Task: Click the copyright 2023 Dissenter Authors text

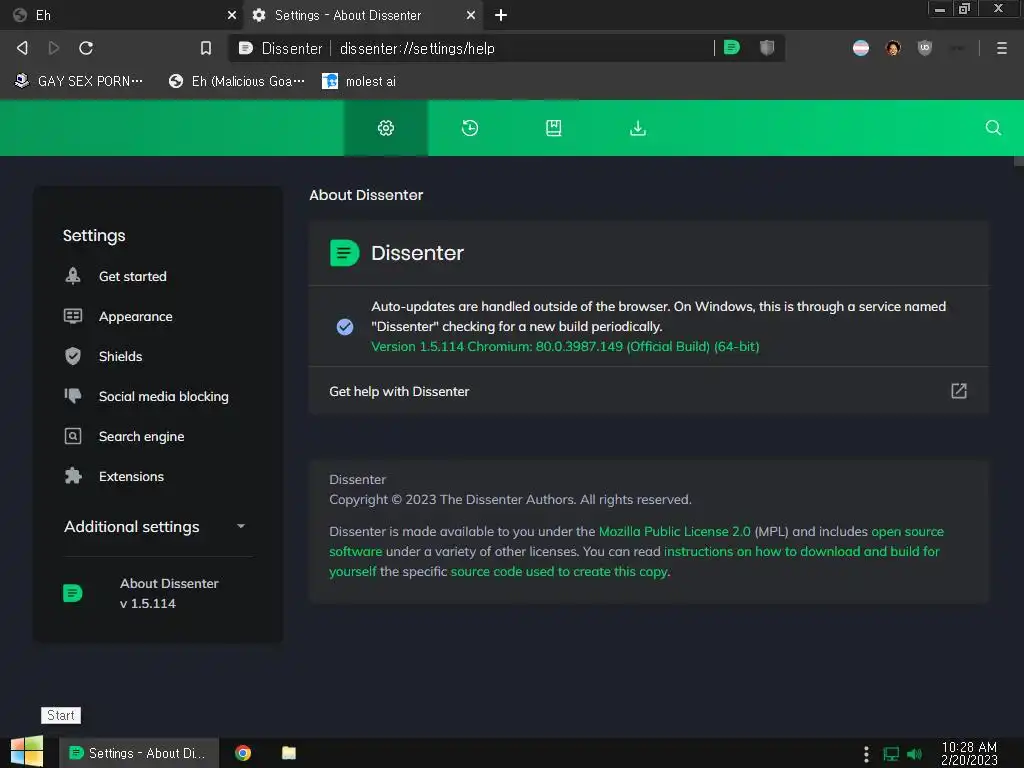Action: pyautogui.click(x=510, y=499)
